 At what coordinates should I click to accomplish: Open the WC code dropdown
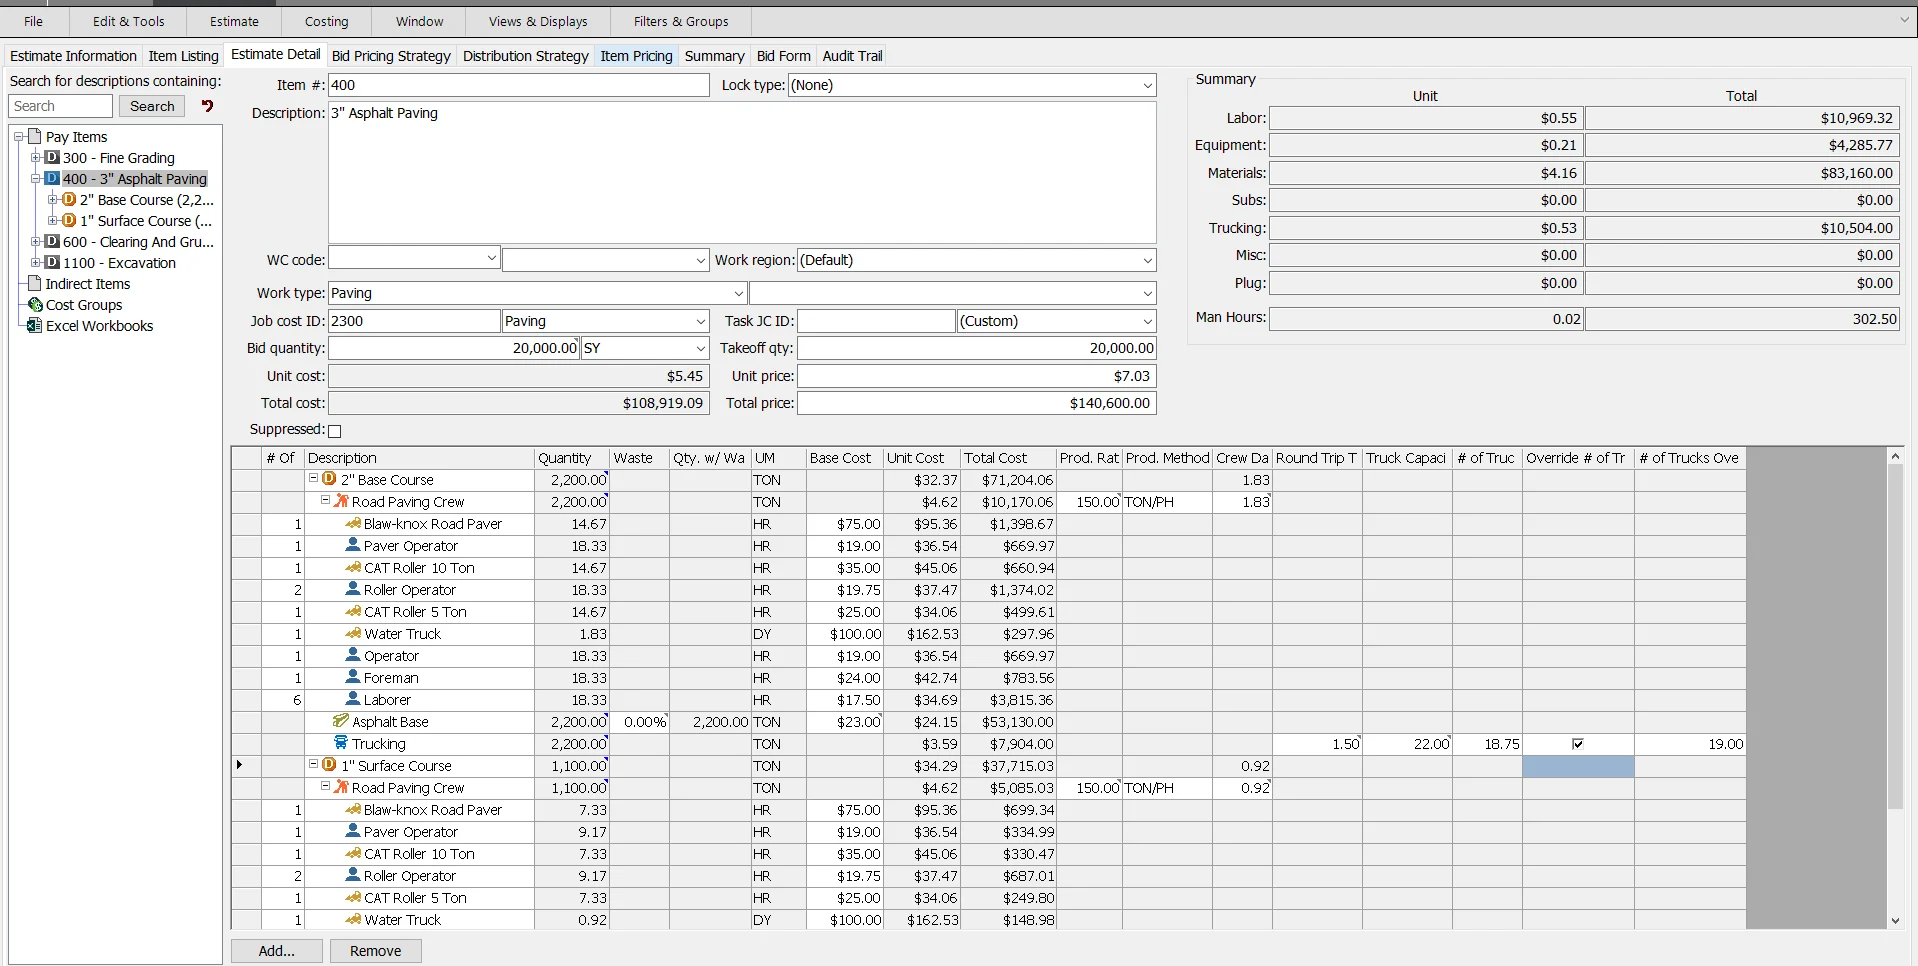click(x=491, y=258)
